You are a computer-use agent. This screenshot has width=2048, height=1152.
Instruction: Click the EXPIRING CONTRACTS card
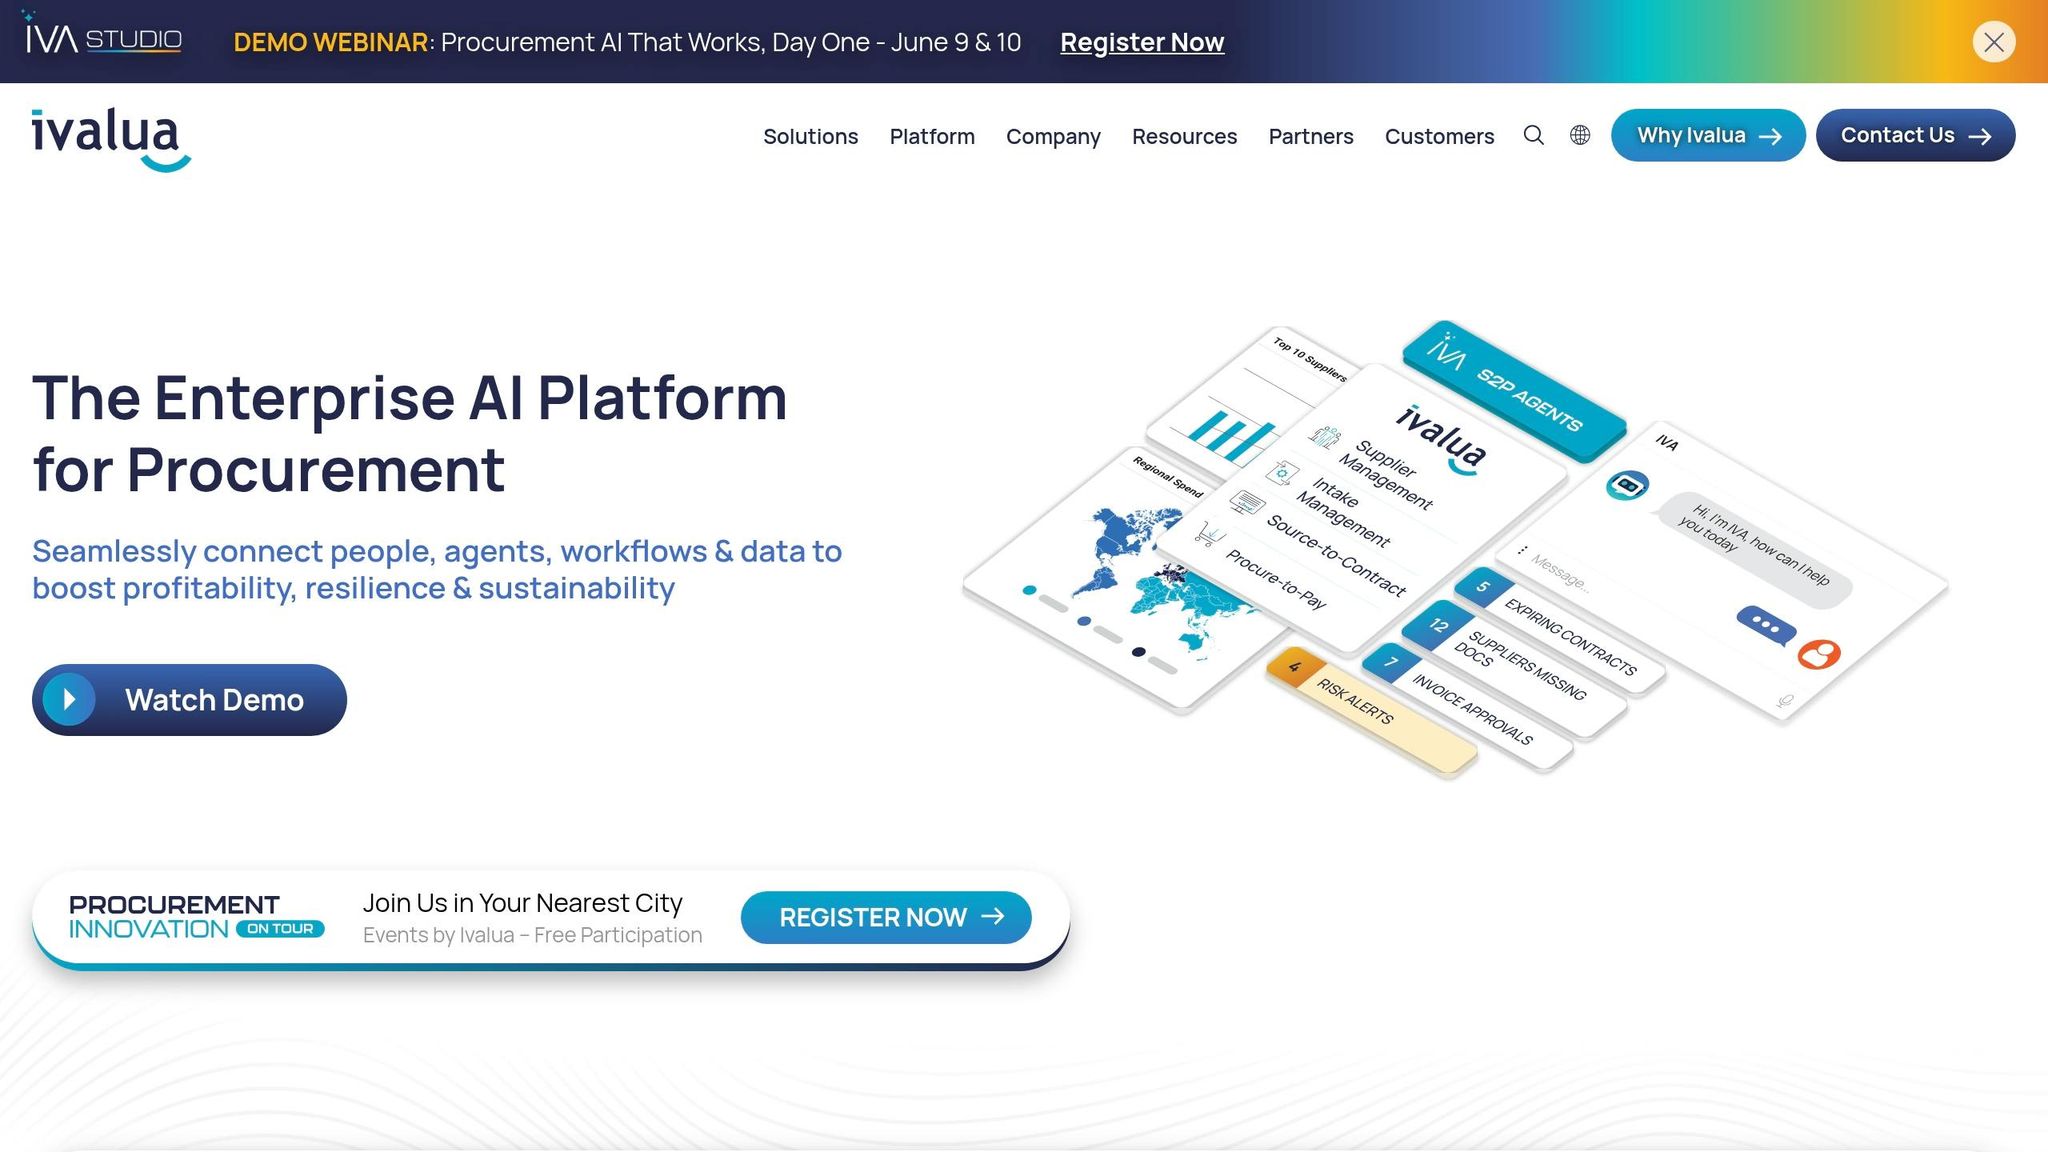[1560, 628]
